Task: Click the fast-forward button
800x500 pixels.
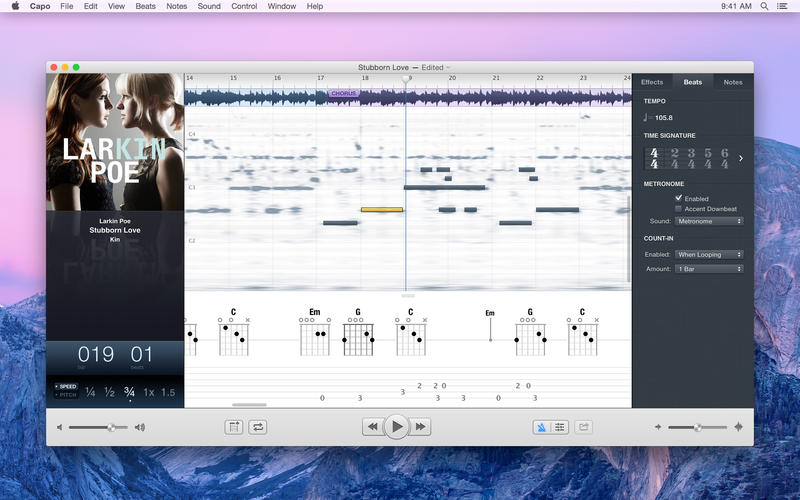Action: point(421,427)
